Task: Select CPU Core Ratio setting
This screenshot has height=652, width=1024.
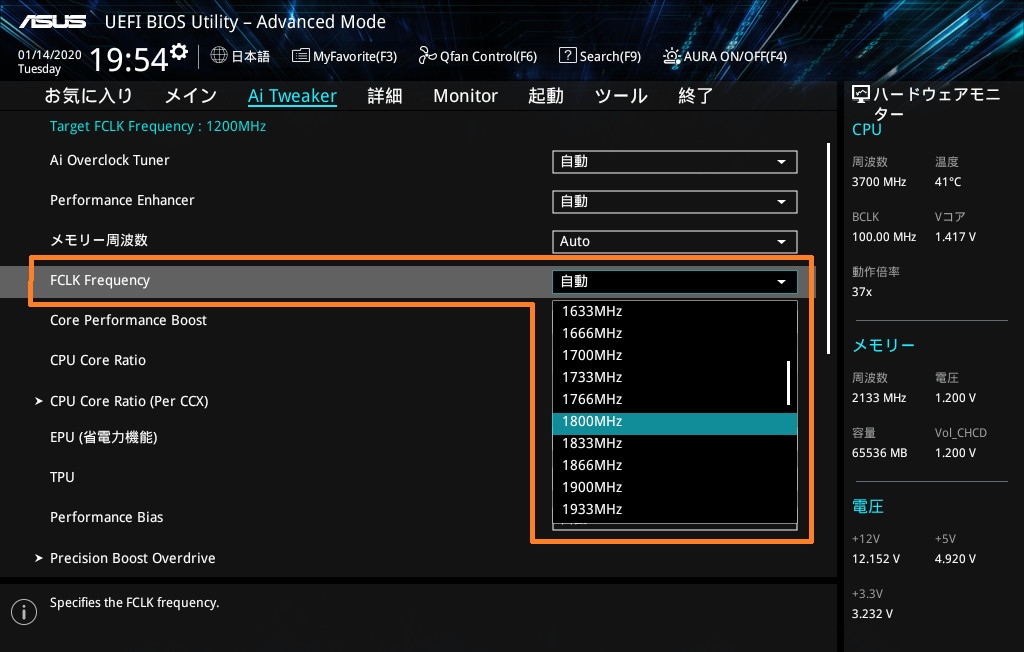Action: click(98, 360)
